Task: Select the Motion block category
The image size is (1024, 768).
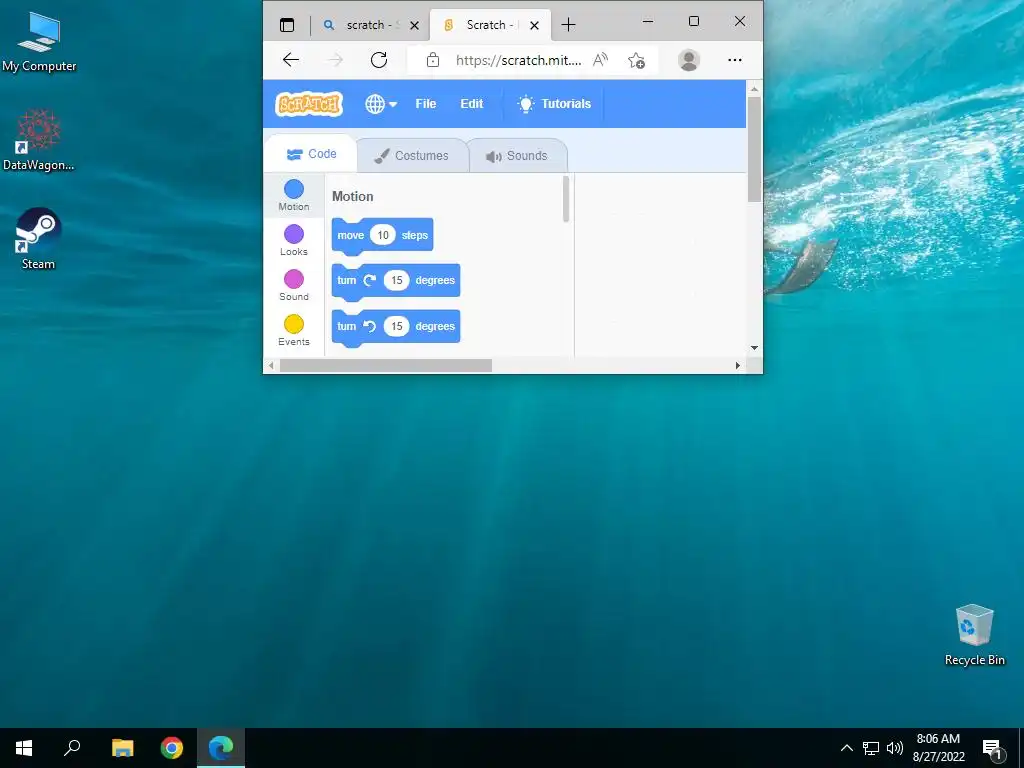Action: pos(294,195)
